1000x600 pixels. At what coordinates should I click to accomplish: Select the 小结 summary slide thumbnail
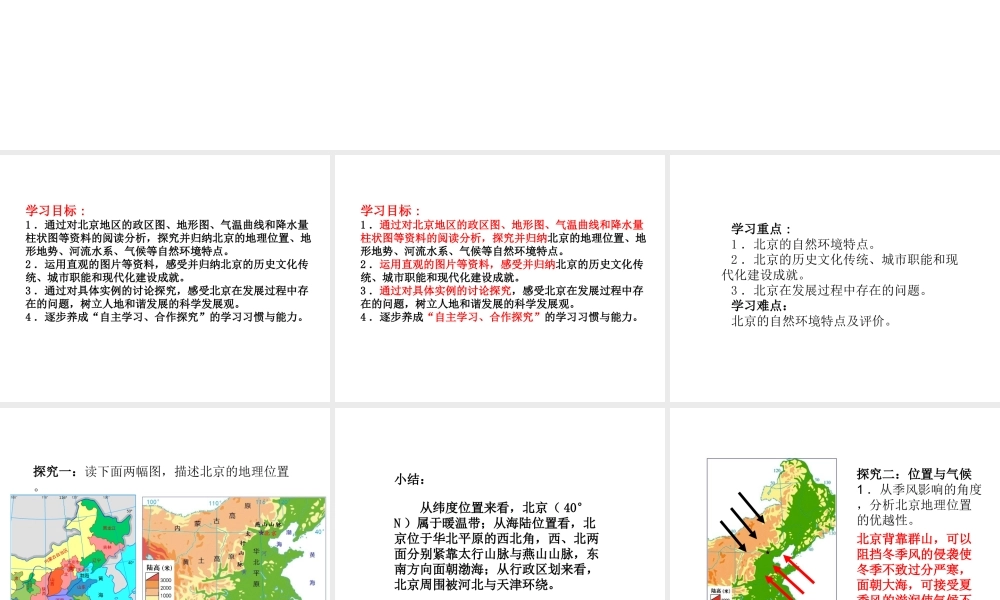pos(499,504)
